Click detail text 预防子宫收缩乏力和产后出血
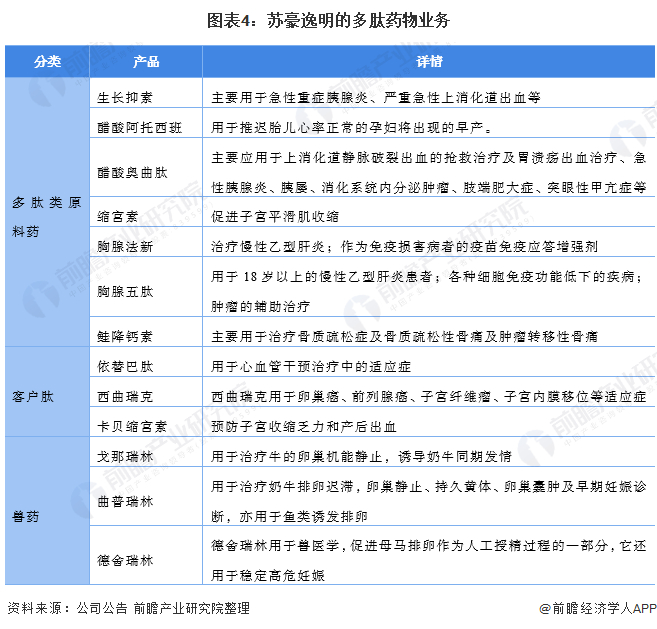This screenshot has height=629, width=657. point(303,426)
